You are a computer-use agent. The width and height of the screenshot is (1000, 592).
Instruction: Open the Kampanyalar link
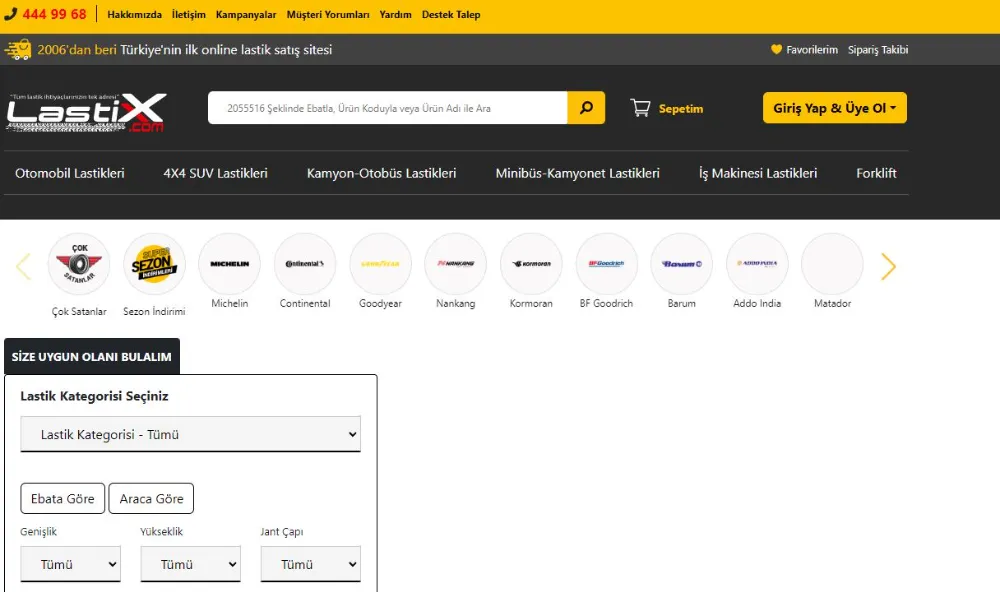pos(246,14)
